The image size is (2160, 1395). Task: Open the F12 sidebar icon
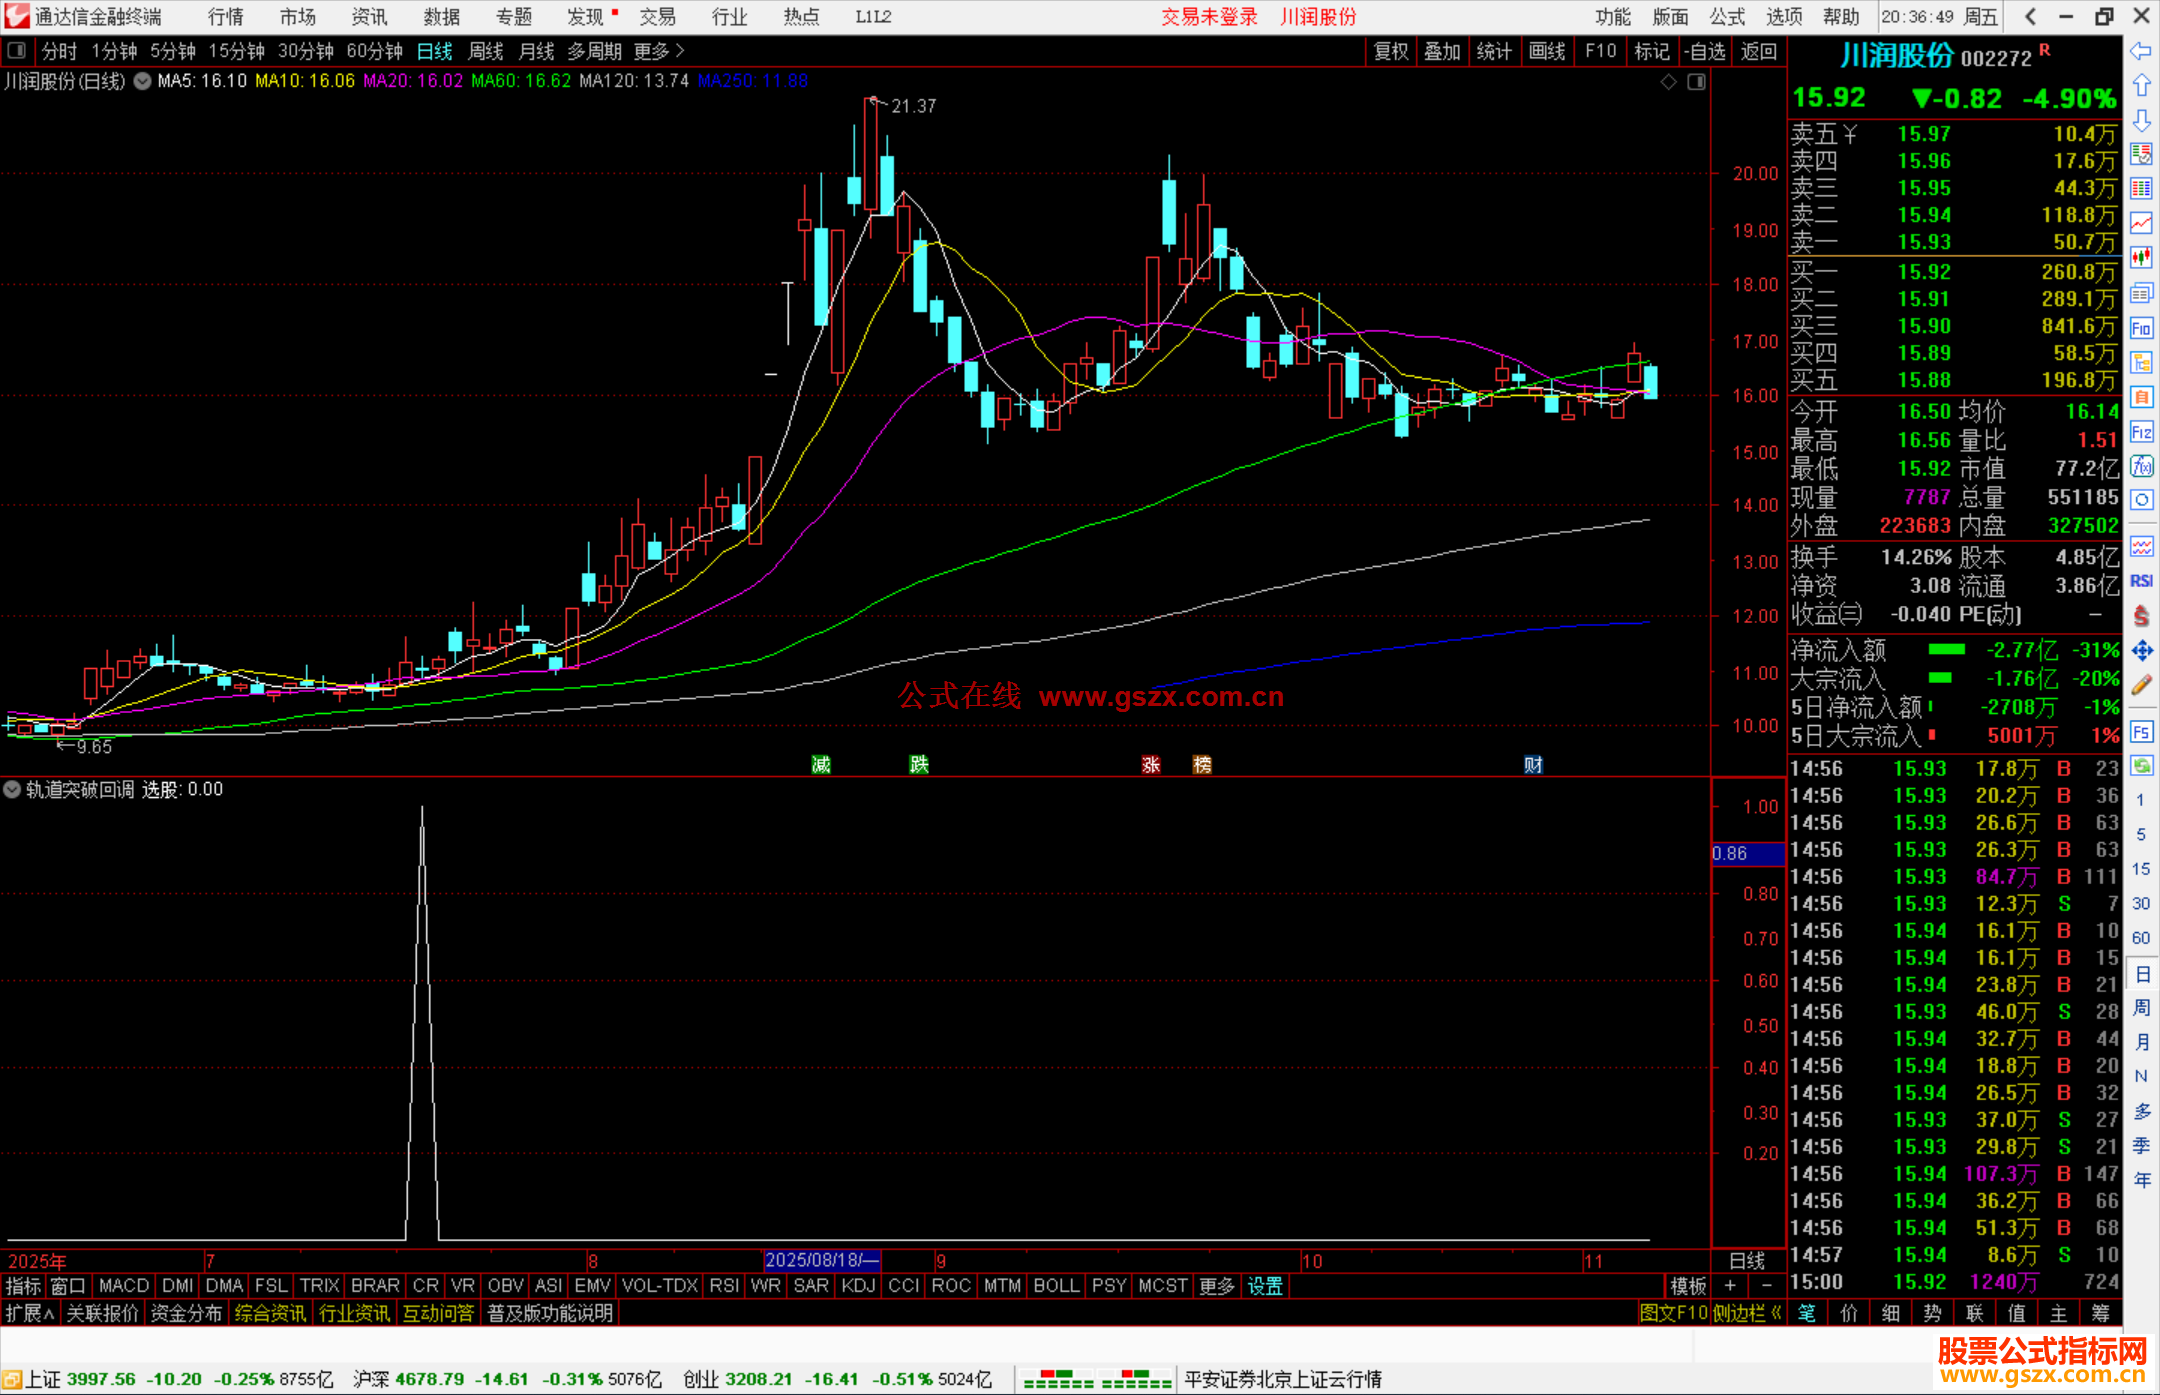point(2141,432)
